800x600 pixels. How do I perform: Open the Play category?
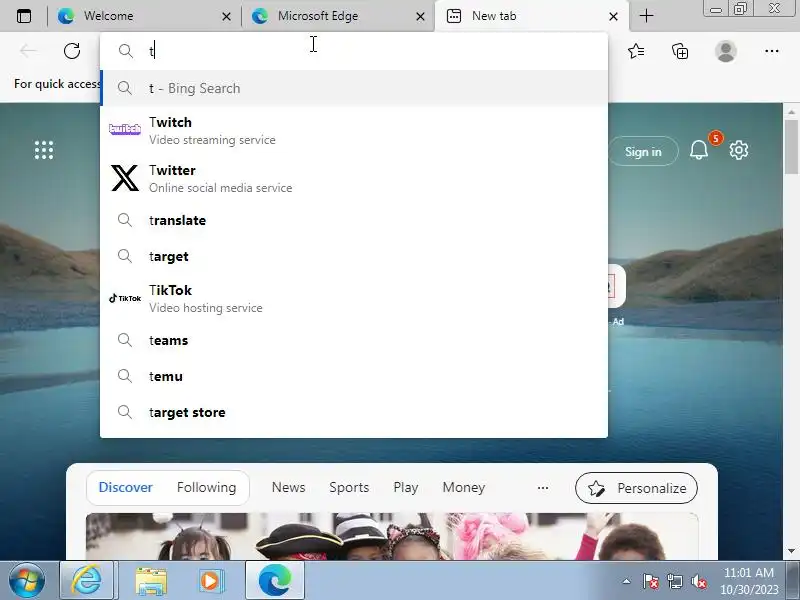[406, 488]
